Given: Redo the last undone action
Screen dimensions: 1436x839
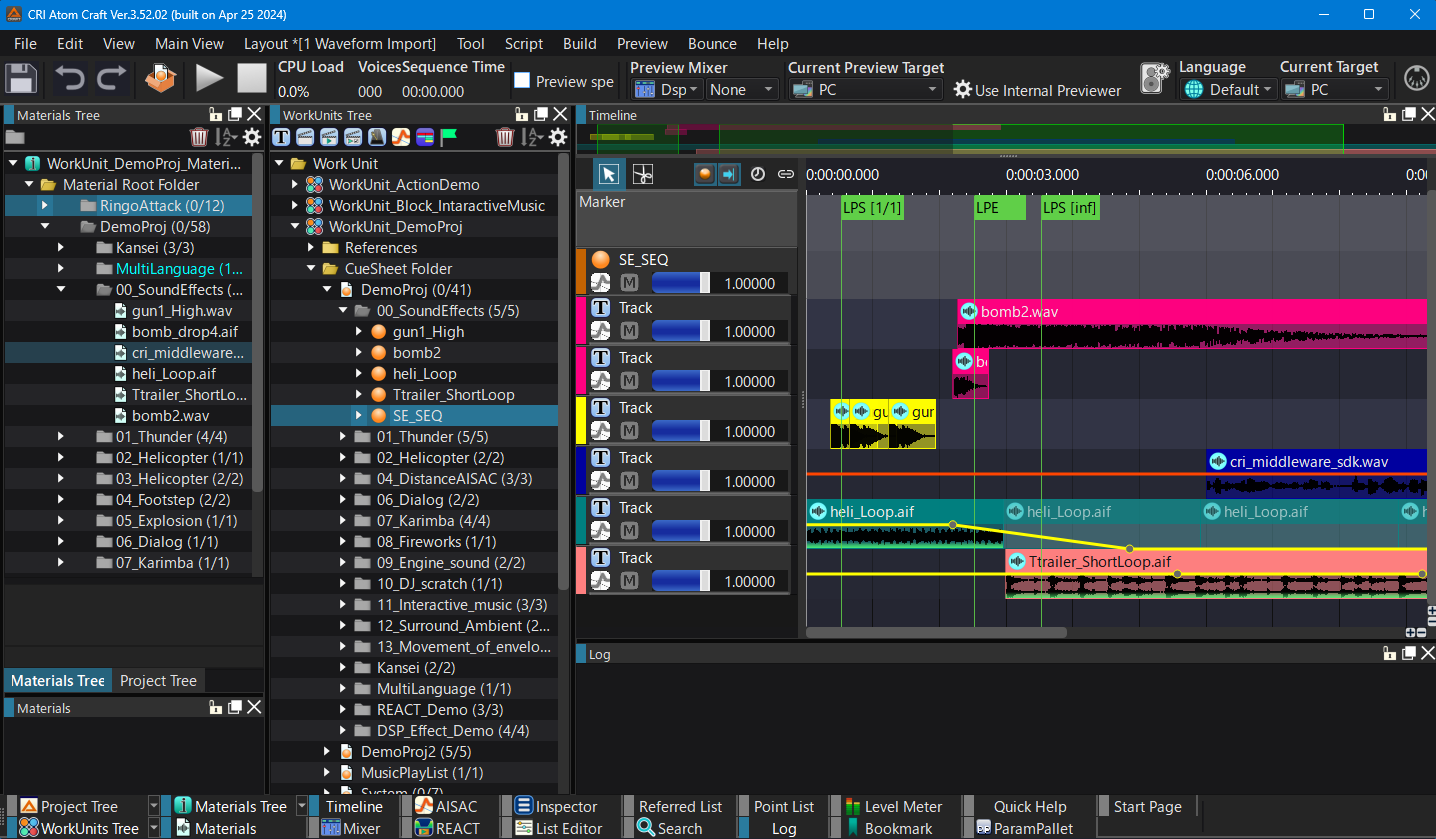Looking at the screenshot, I should pos(111,79).
